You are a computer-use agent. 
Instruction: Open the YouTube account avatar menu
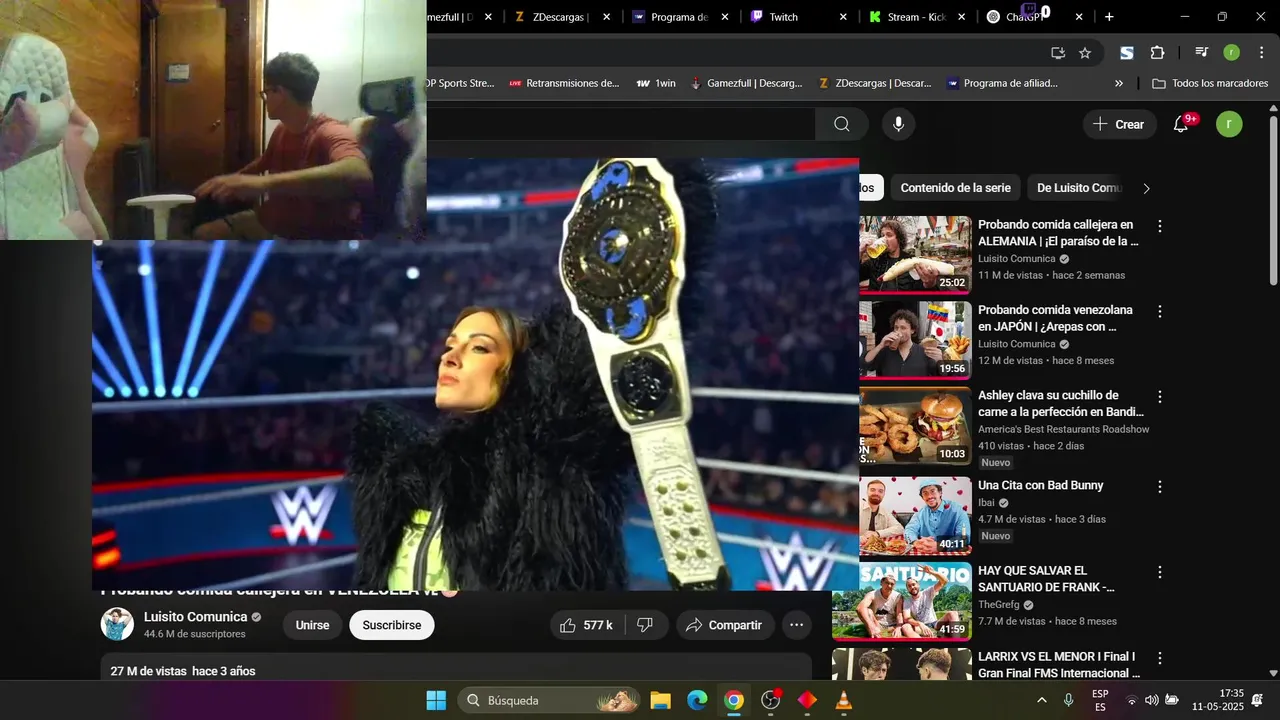pos(1229,124)
